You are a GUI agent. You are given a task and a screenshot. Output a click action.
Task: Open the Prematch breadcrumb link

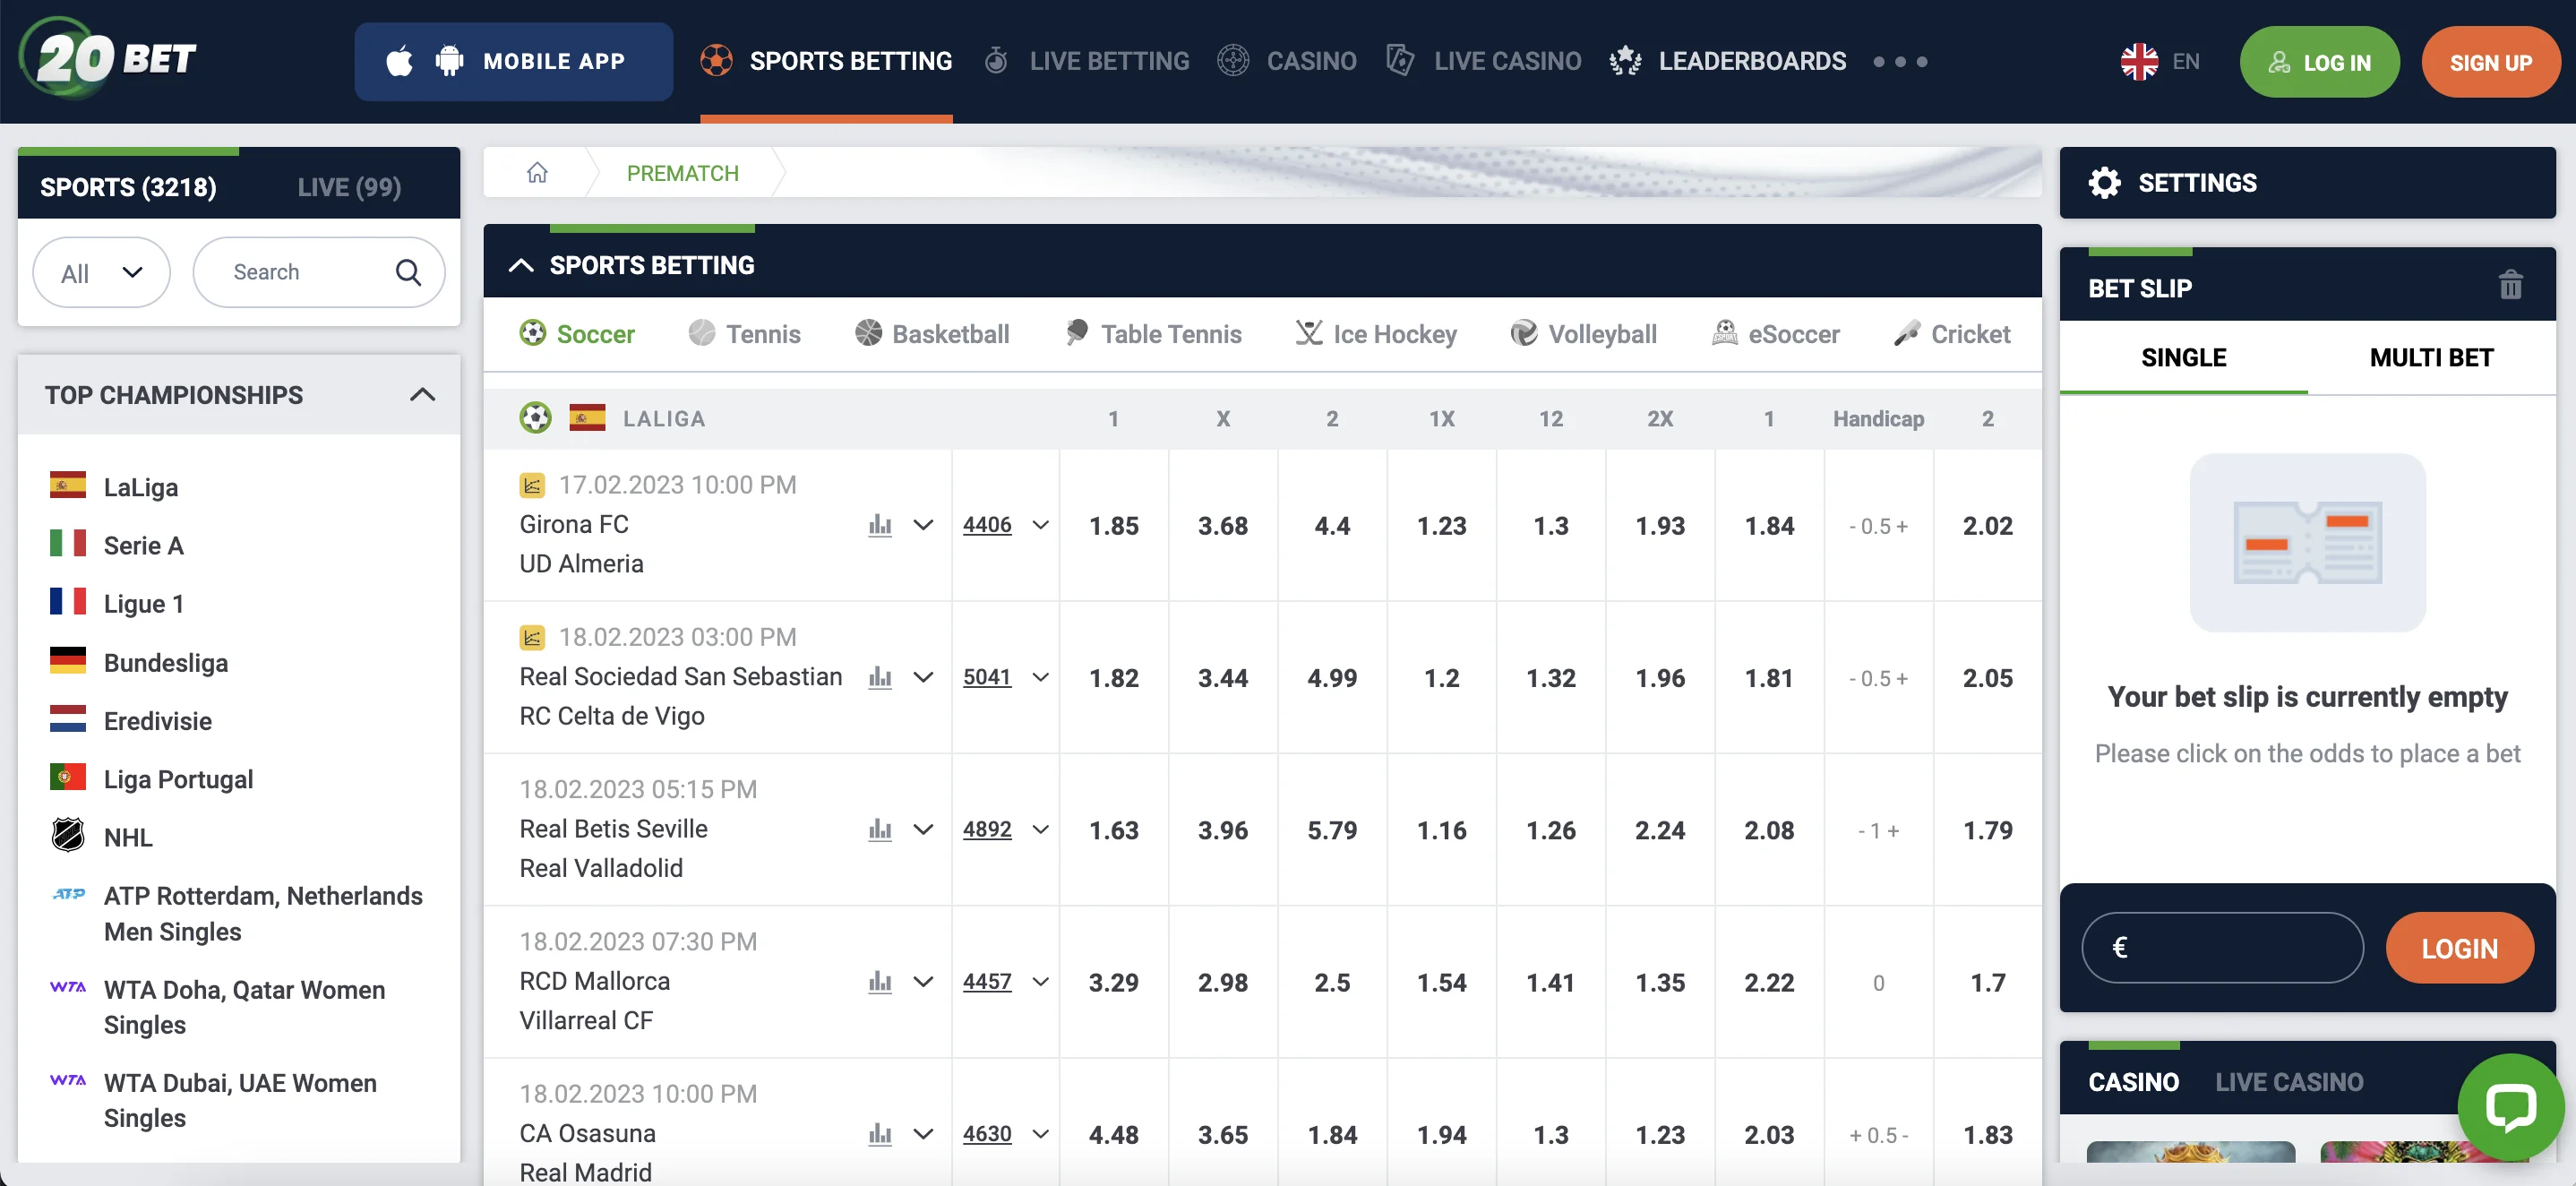(682, 173)
